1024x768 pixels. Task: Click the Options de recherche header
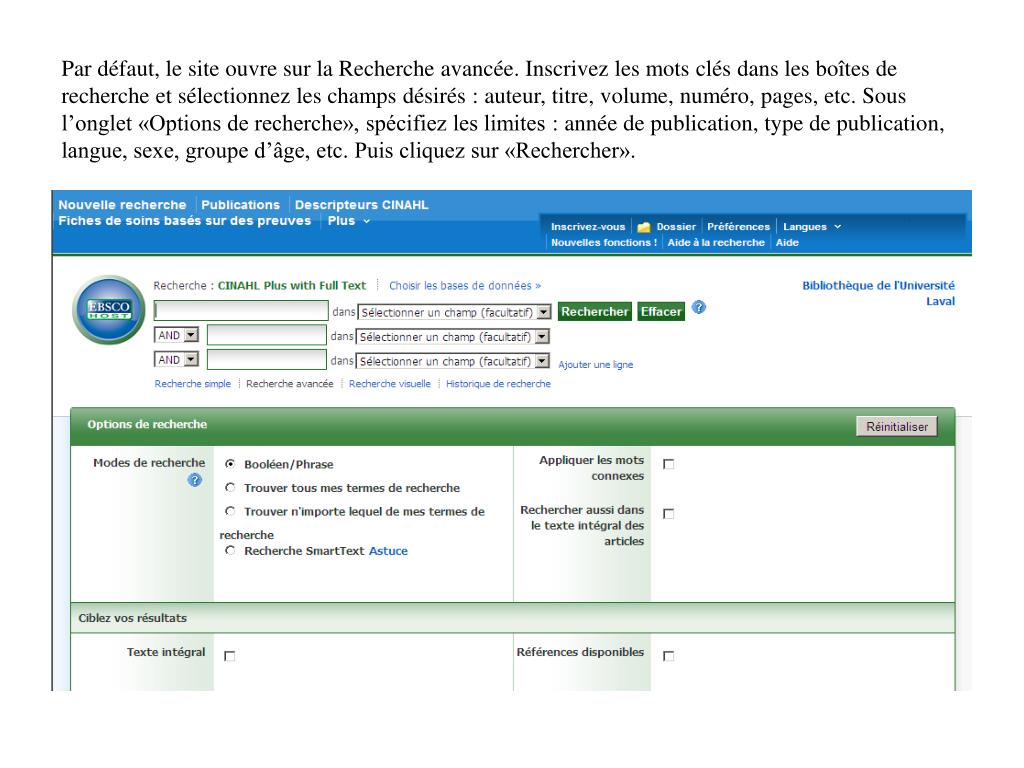point(147,424)
